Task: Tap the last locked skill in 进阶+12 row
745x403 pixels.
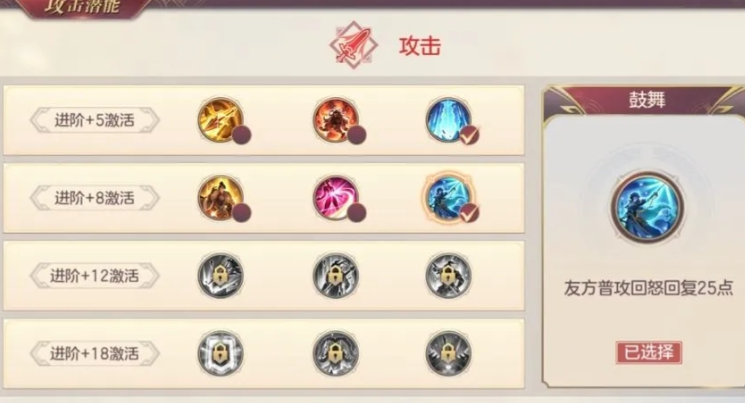Action: point(449,276)
